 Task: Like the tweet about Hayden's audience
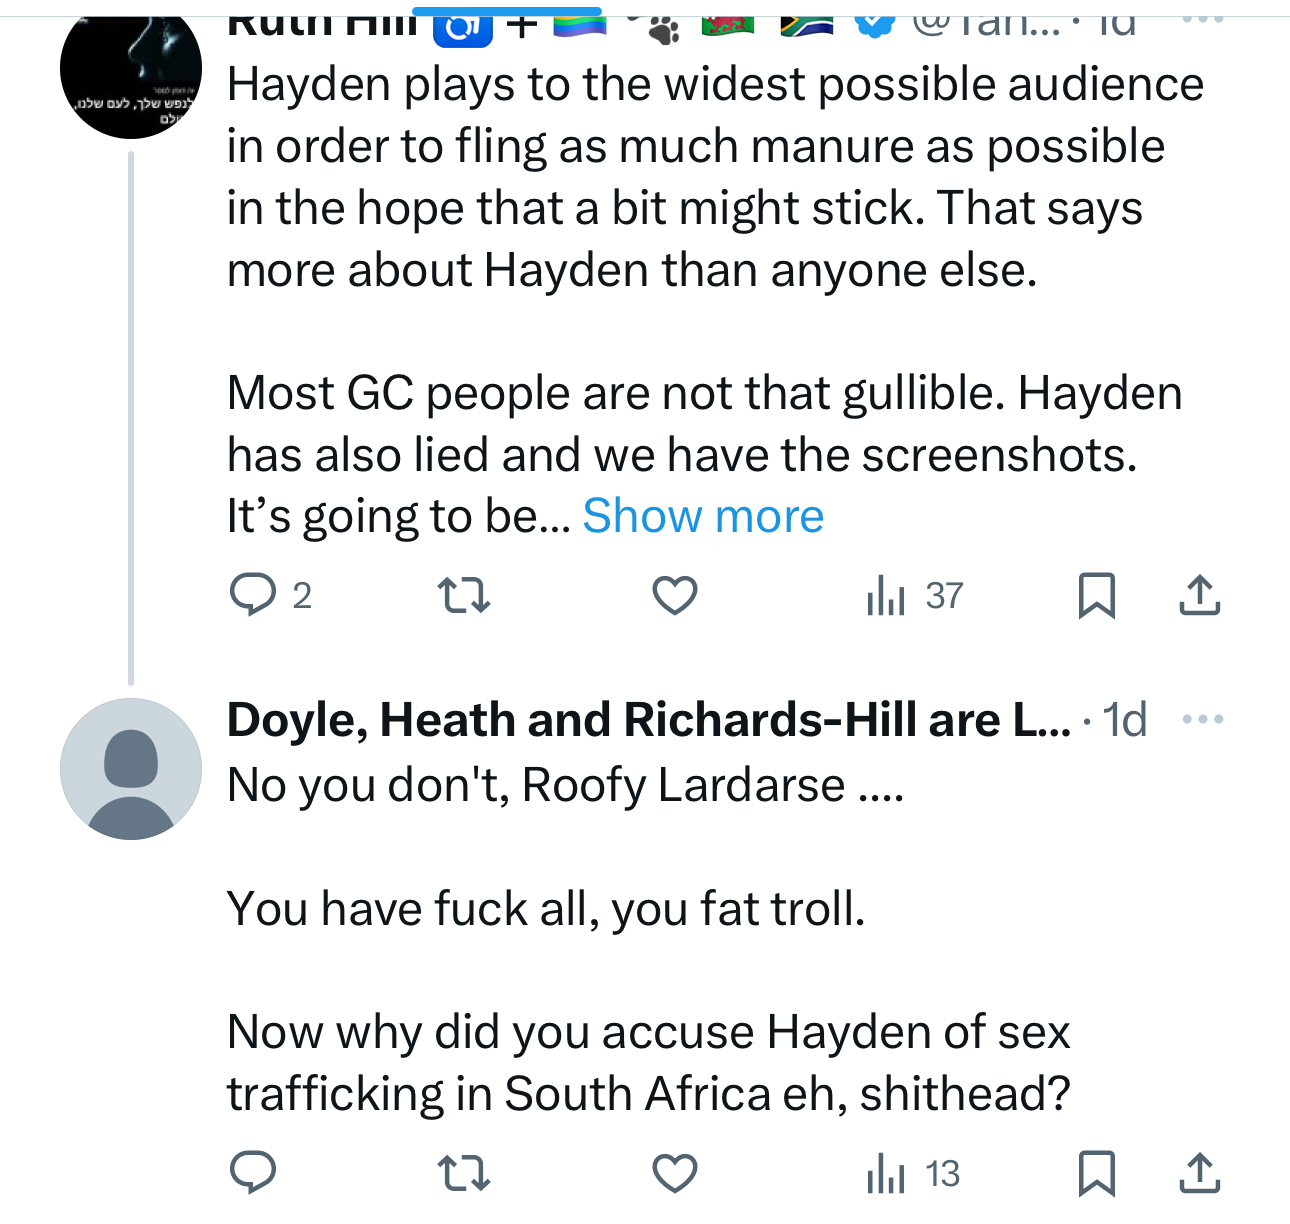coord(675,596)
